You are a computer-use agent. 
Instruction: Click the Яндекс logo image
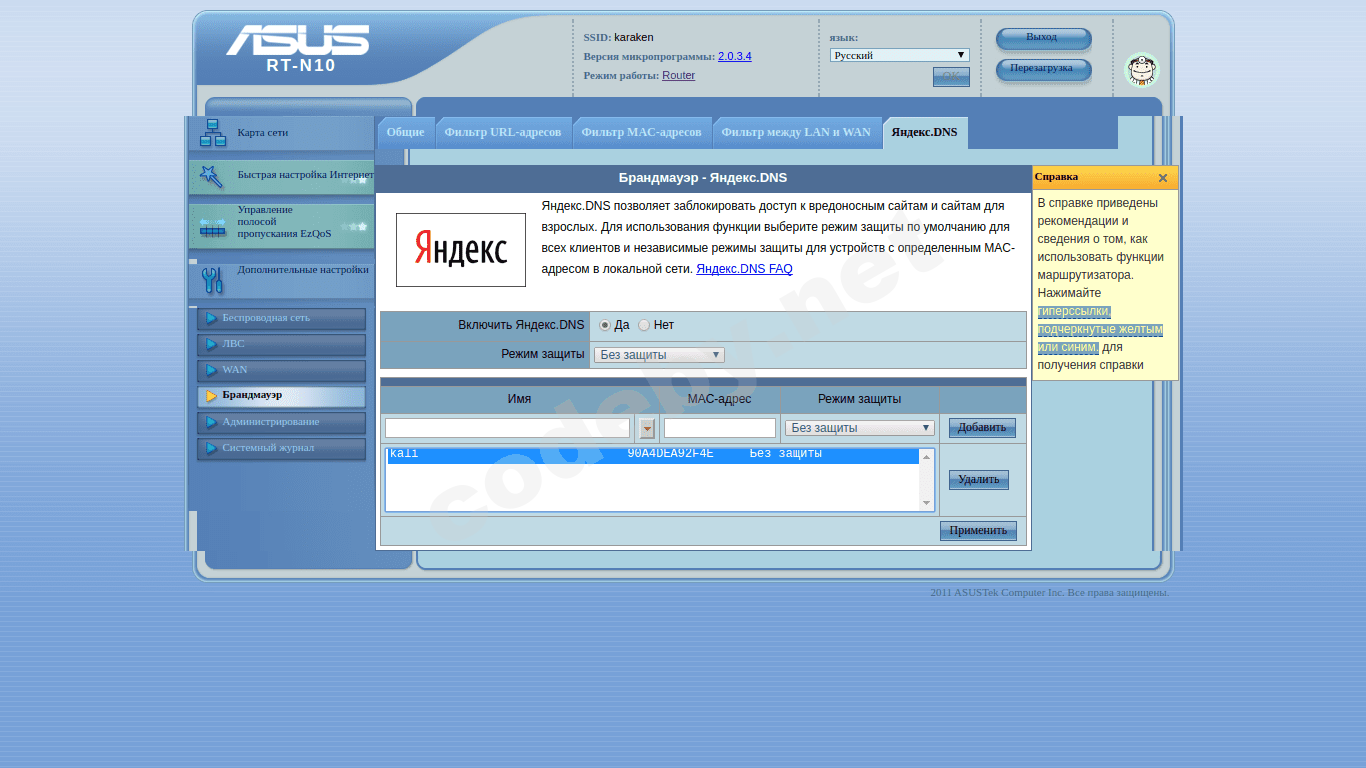pos(461,250)
